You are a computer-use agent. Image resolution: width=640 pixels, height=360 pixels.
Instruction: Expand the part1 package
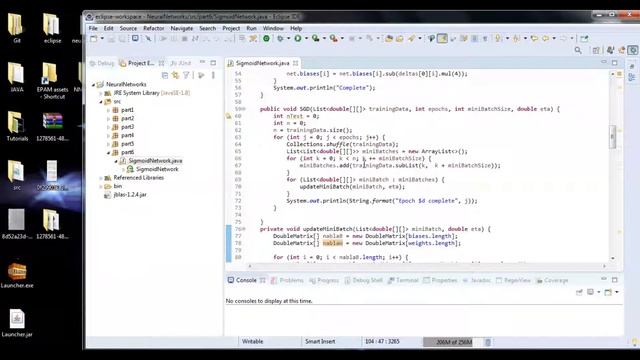tap(108, 110)
